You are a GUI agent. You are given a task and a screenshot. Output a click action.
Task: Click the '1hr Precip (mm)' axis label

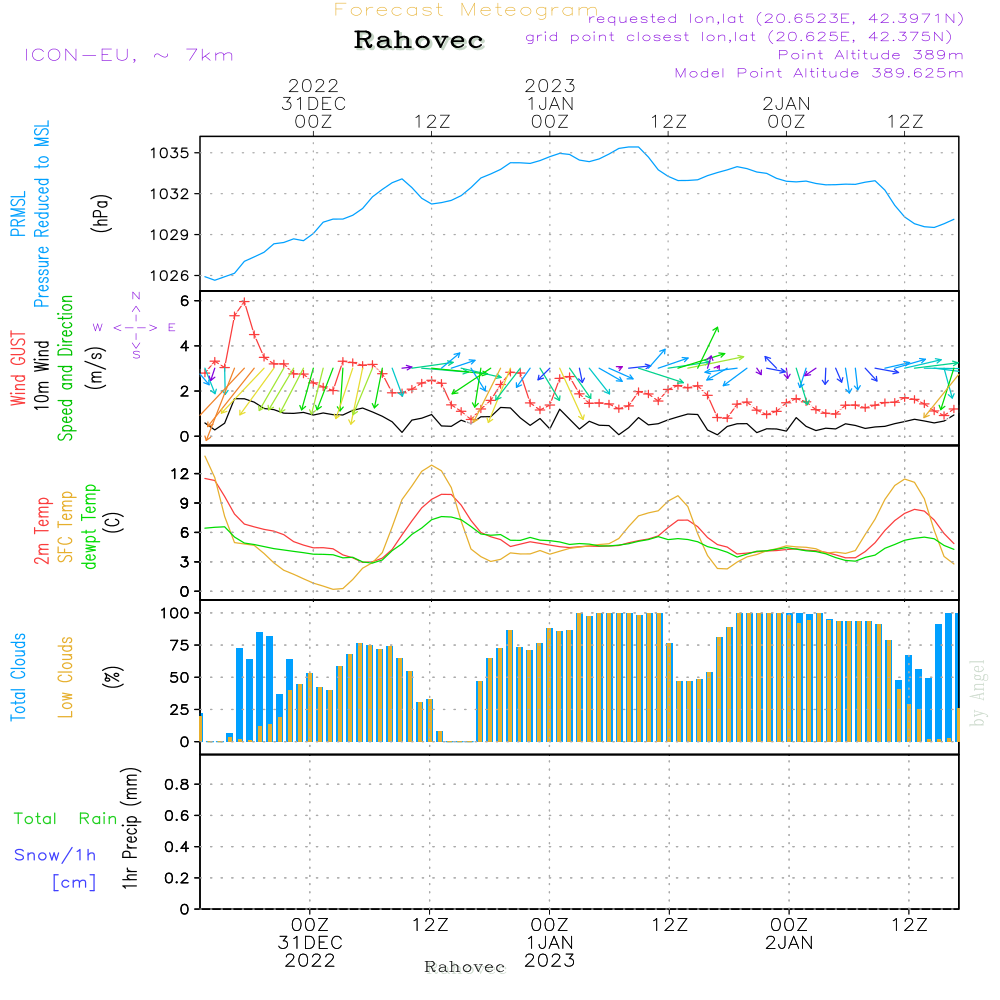pos(130,828)
